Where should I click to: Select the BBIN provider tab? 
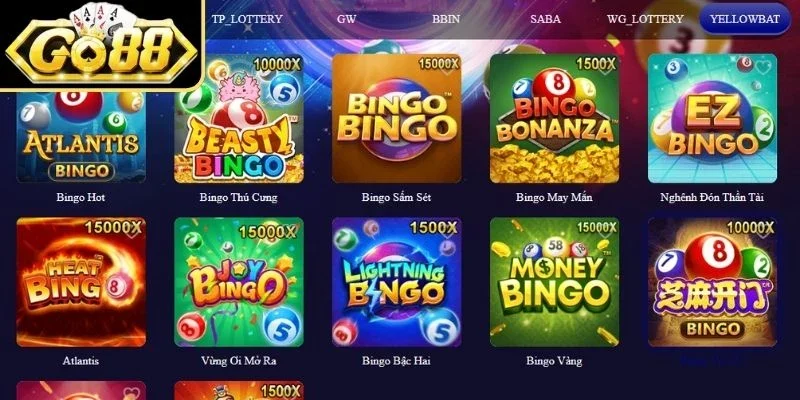[446, 19]
